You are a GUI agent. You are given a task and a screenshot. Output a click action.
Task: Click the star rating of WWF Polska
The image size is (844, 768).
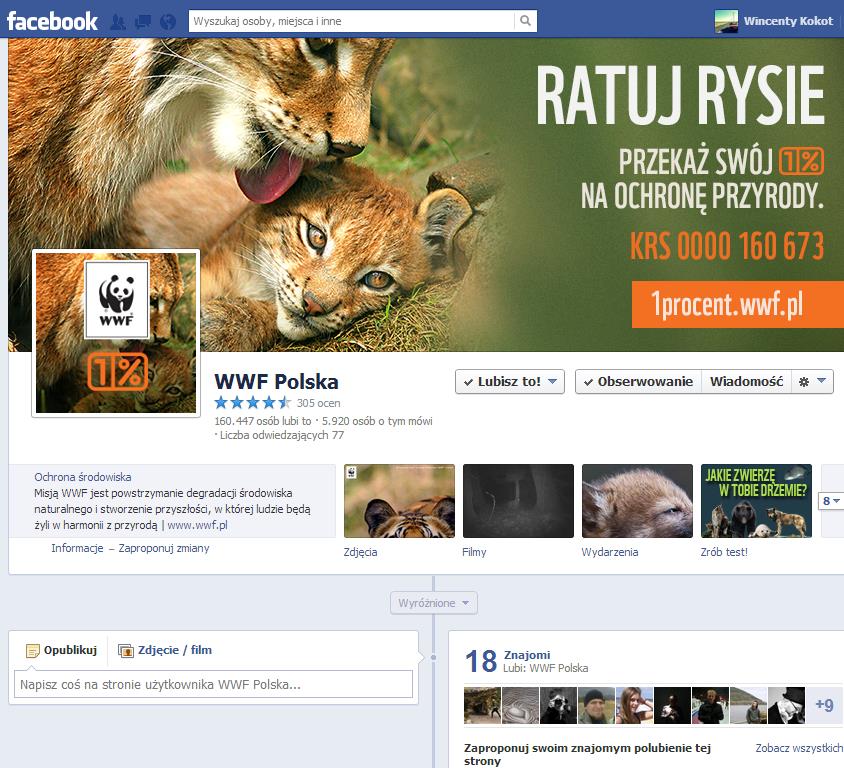pos(252,403)
